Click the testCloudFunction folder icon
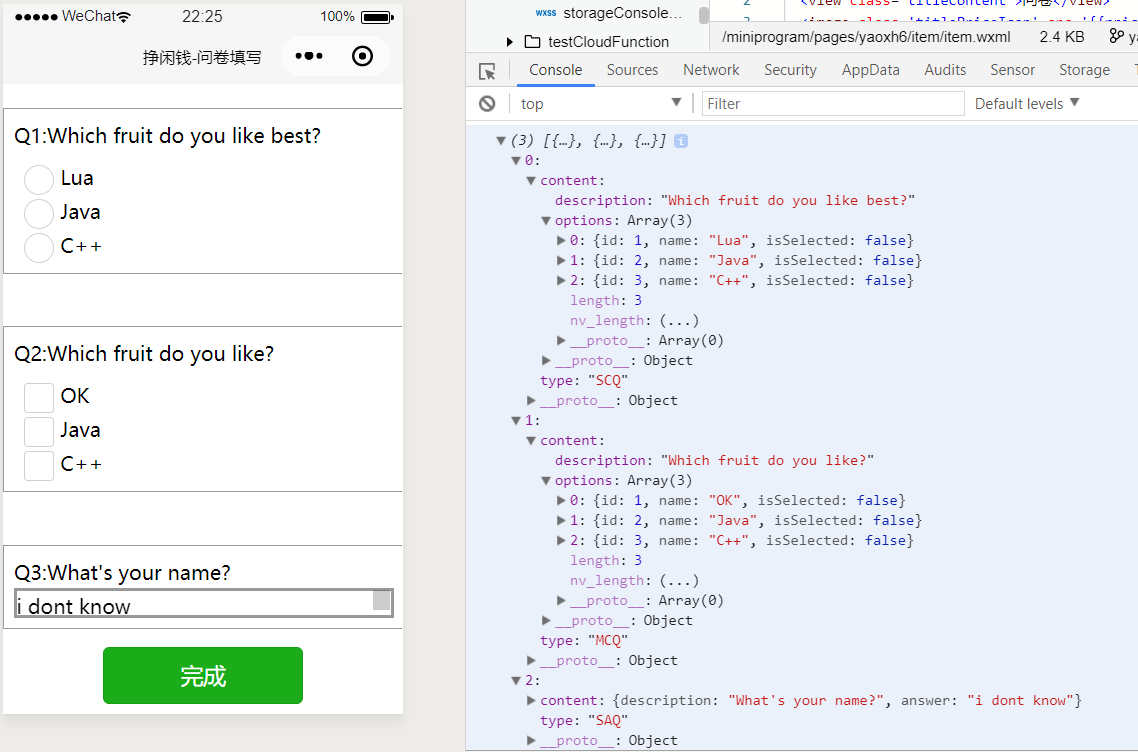The image size is (1138, 752). tap(533, 41)
